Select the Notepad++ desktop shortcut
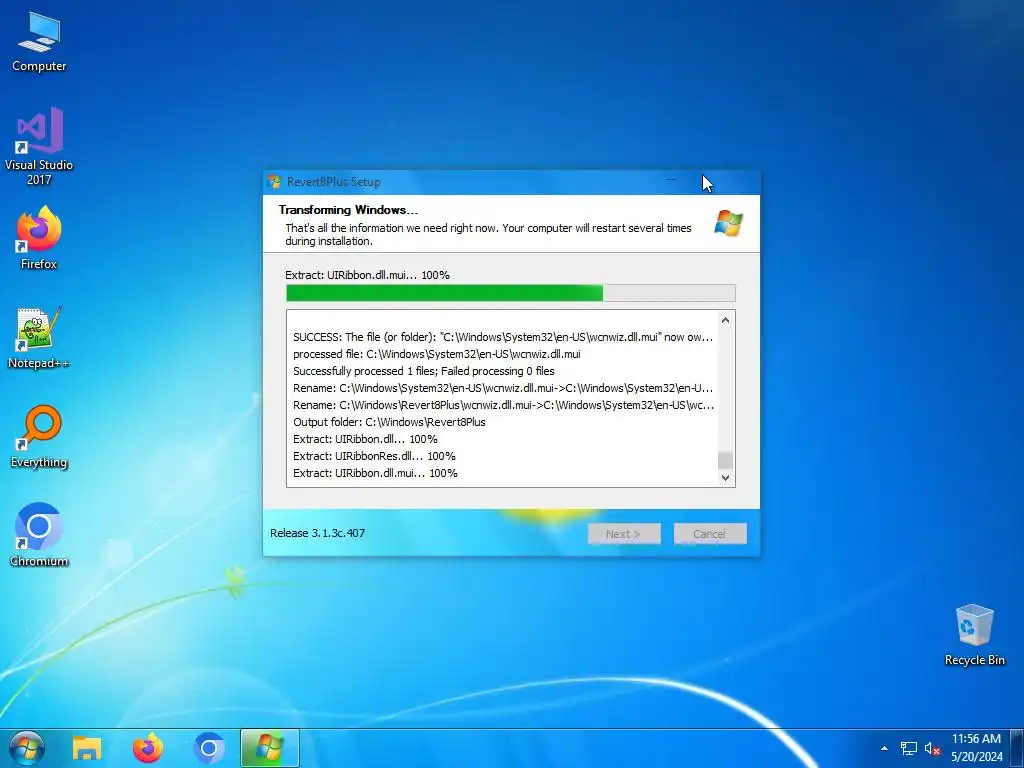1024x768 pixels. coord(39,338)
